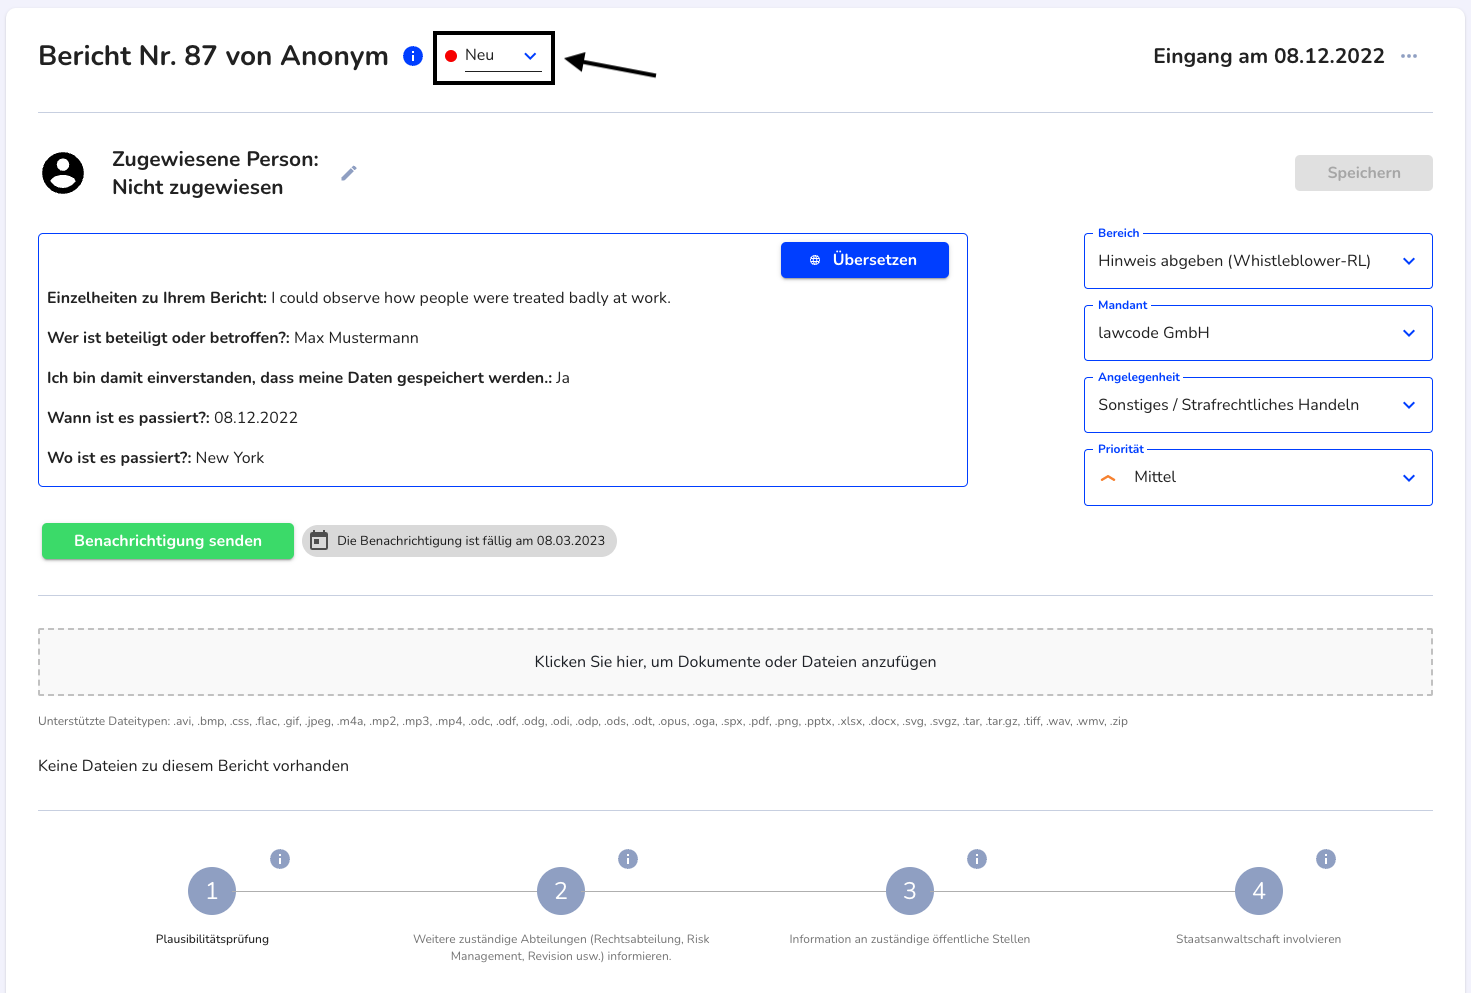Click the 'Staatsanwaltschaft involvieren' label
Image resolution: width=1471 pixels, height=993 pixels.
click(1258, 939)
